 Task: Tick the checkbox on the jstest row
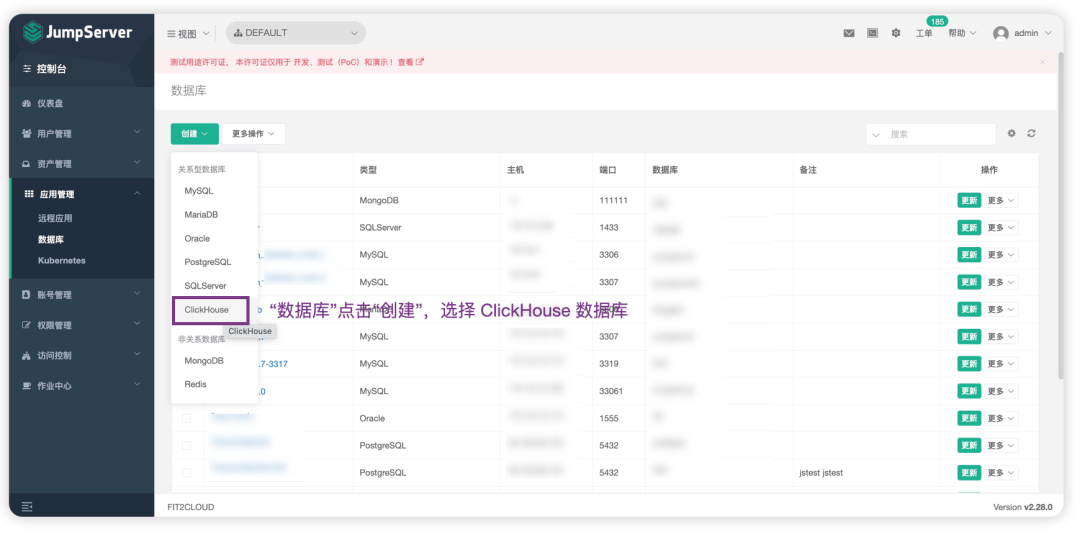pos(186,473)
